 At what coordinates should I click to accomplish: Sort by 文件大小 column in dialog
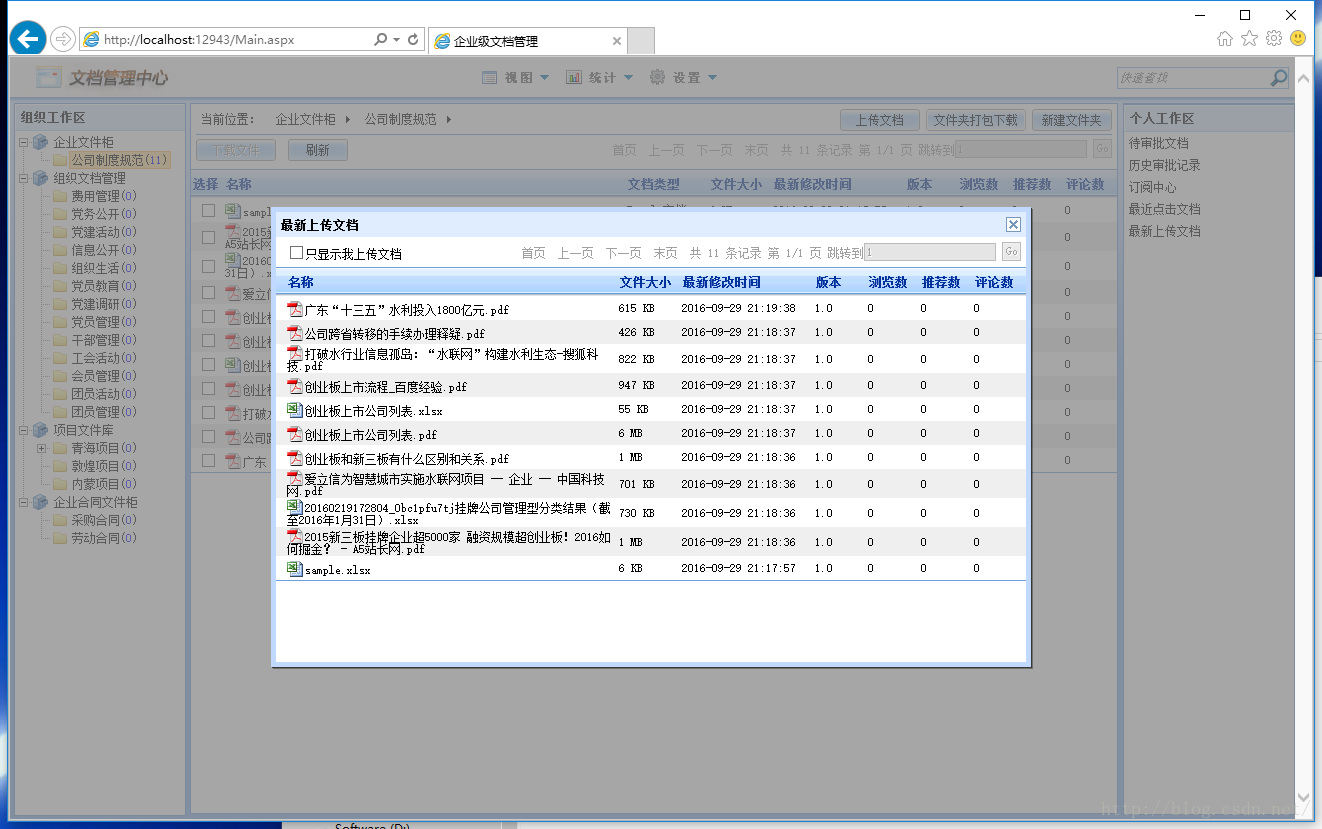[x=645, y=282]
